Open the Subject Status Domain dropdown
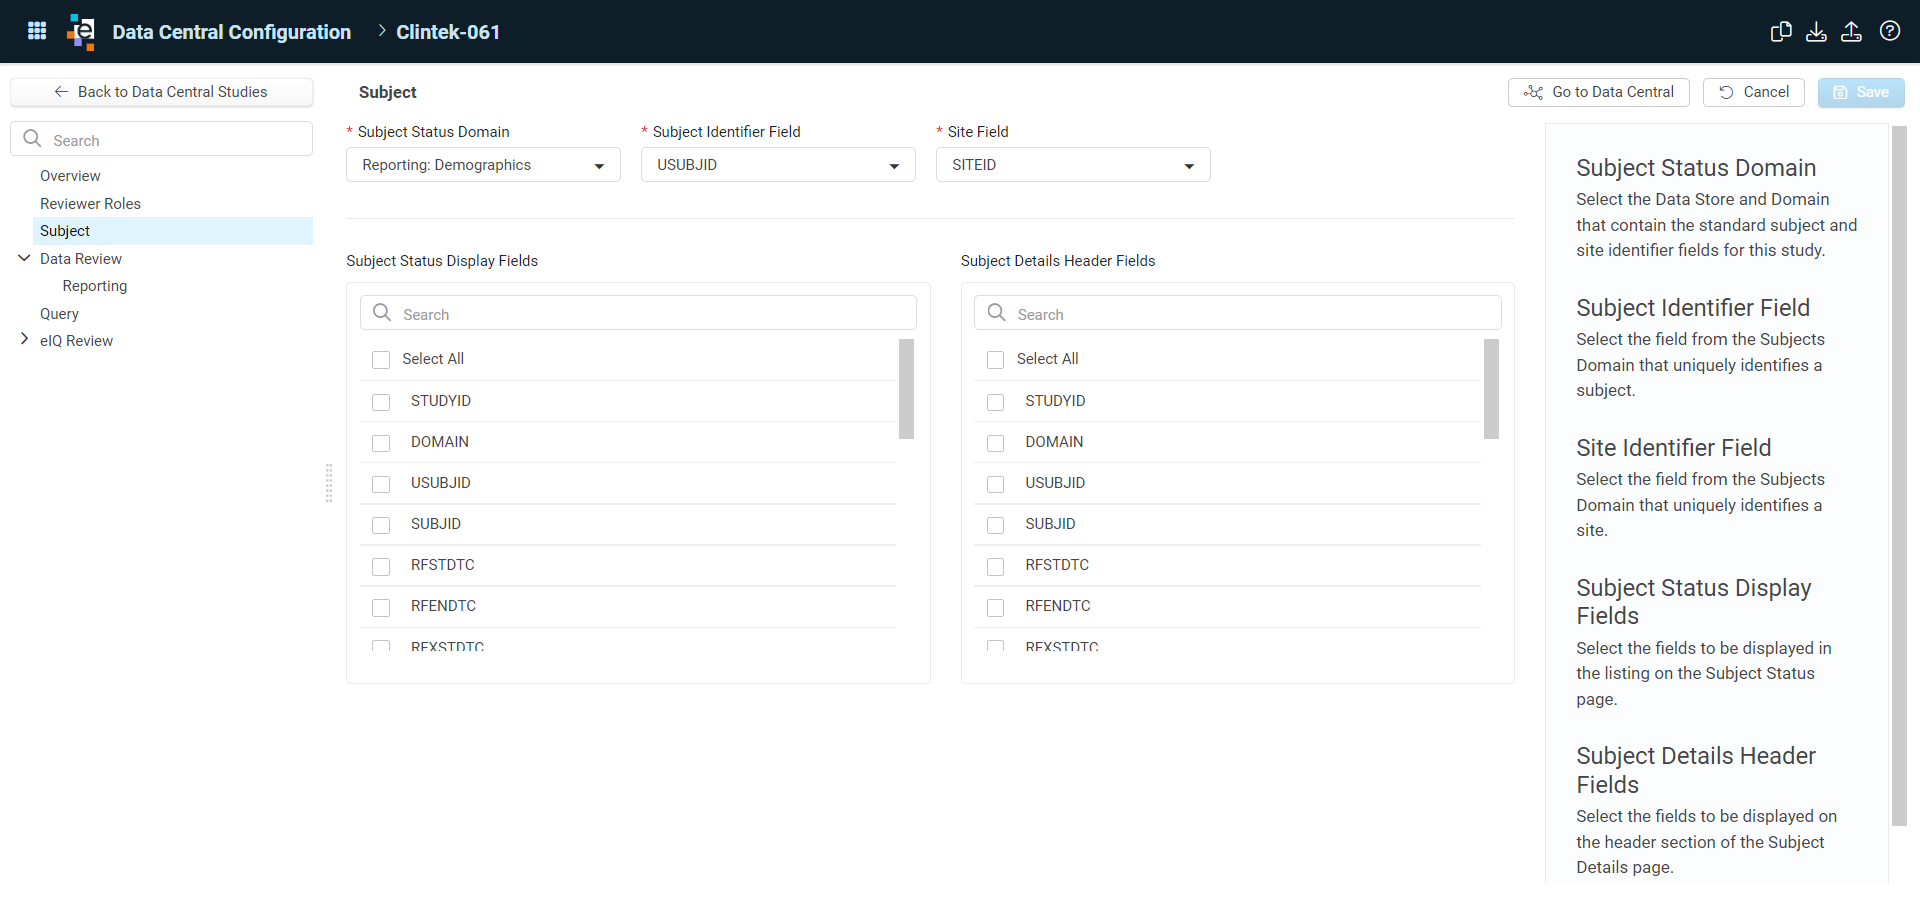1920x901 pixels. (483, 165)
